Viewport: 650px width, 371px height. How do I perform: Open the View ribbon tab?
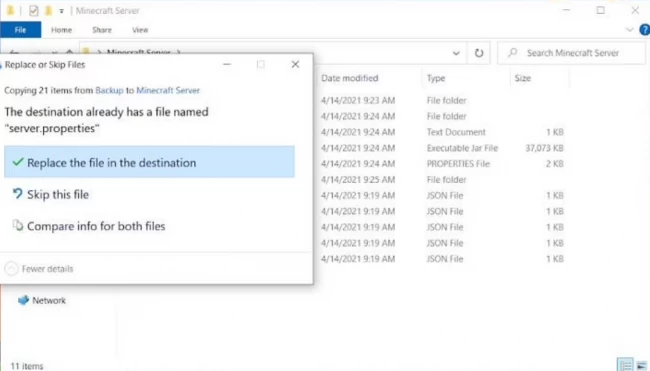click(x=140, y=30)
